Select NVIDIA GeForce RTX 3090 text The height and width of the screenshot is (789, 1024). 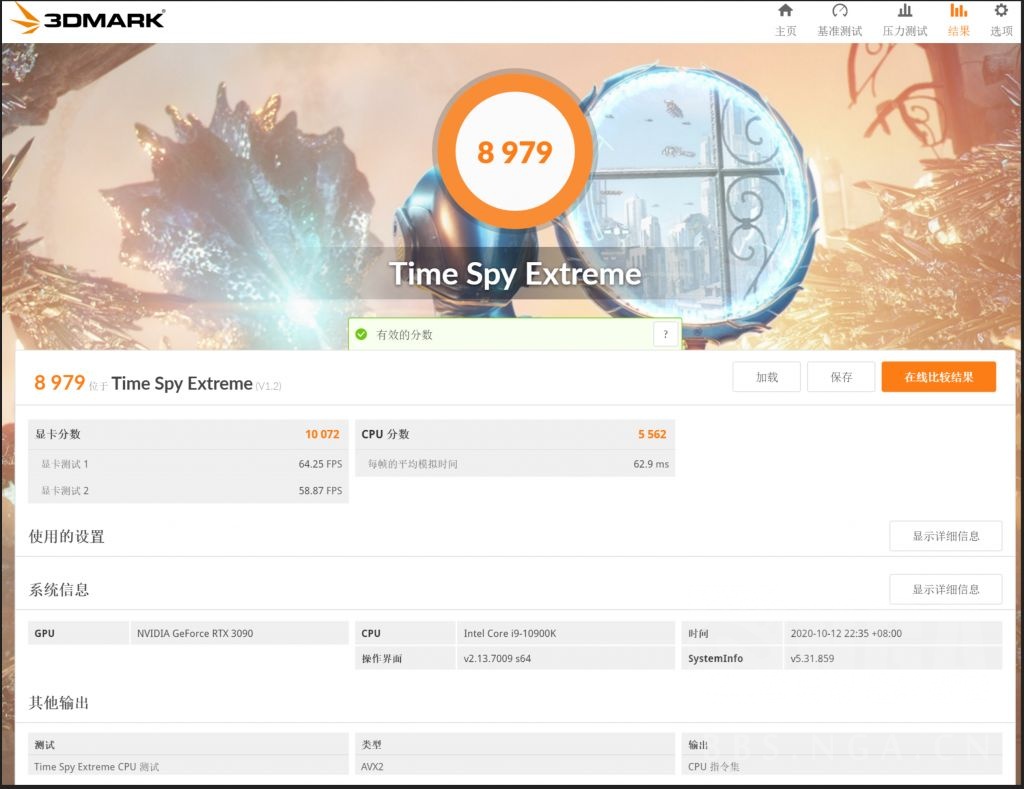tap(195, 633)
